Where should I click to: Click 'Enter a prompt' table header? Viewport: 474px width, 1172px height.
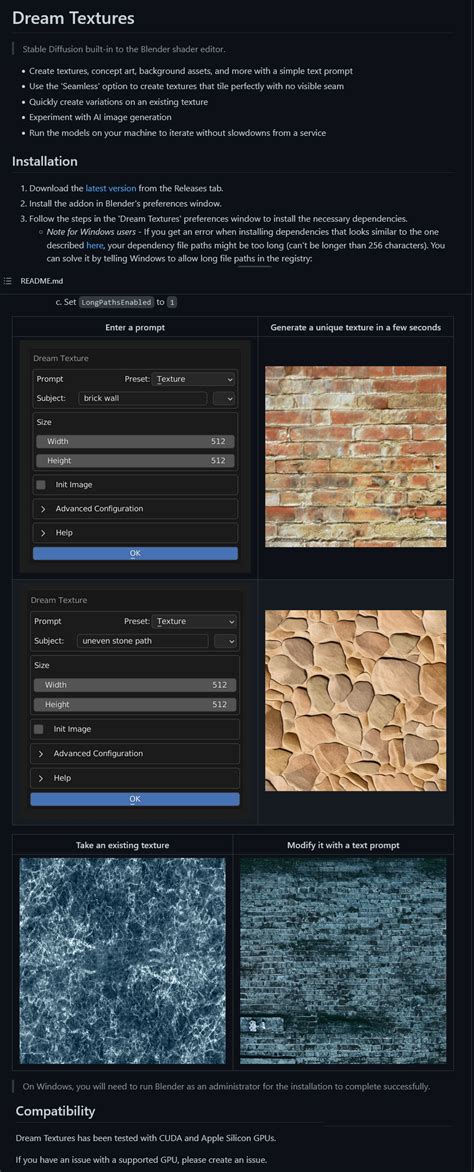pos(135,327)
